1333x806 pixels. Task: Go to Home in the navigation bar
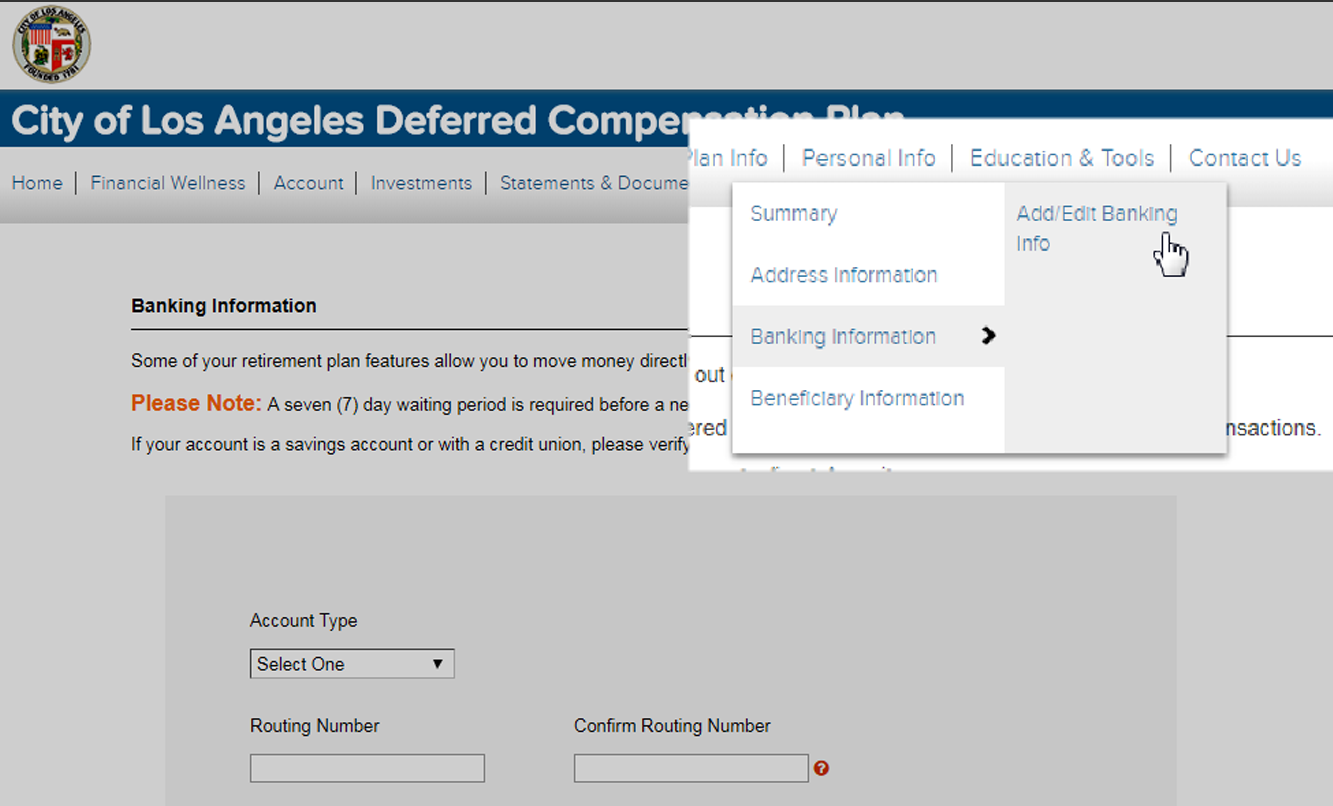click(37, 183)
